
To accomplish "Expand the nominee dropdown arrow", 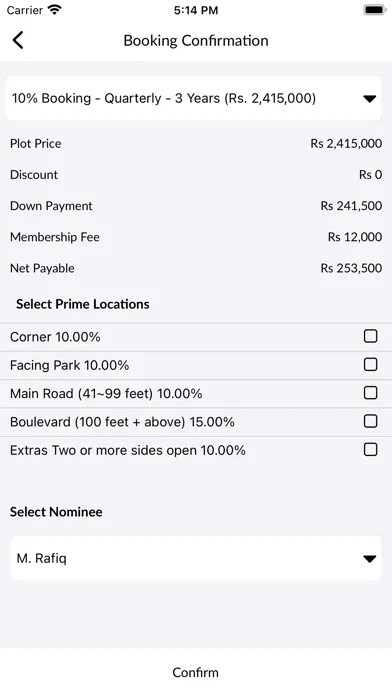I will click(x=369, y=559).
